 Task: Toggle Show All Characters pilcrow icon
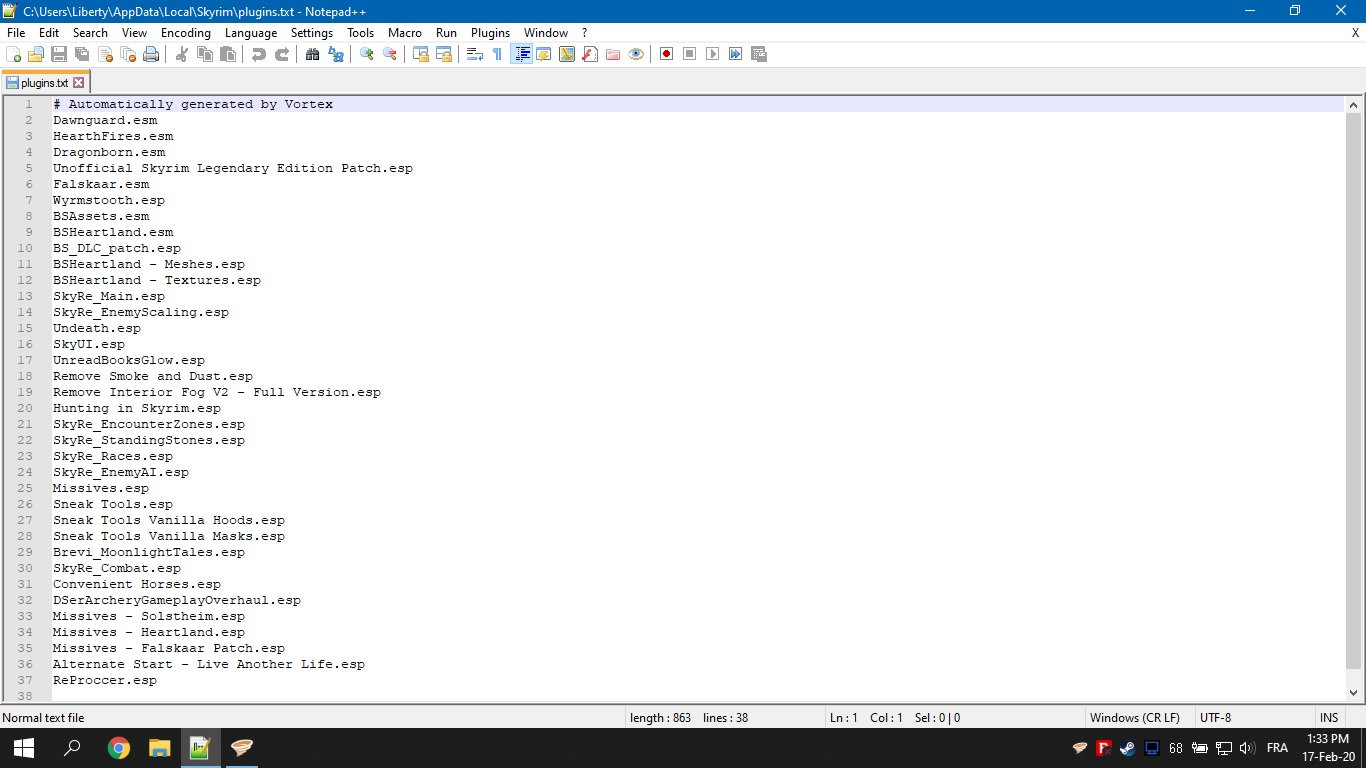pyautogui.click(x=498, y=54)
